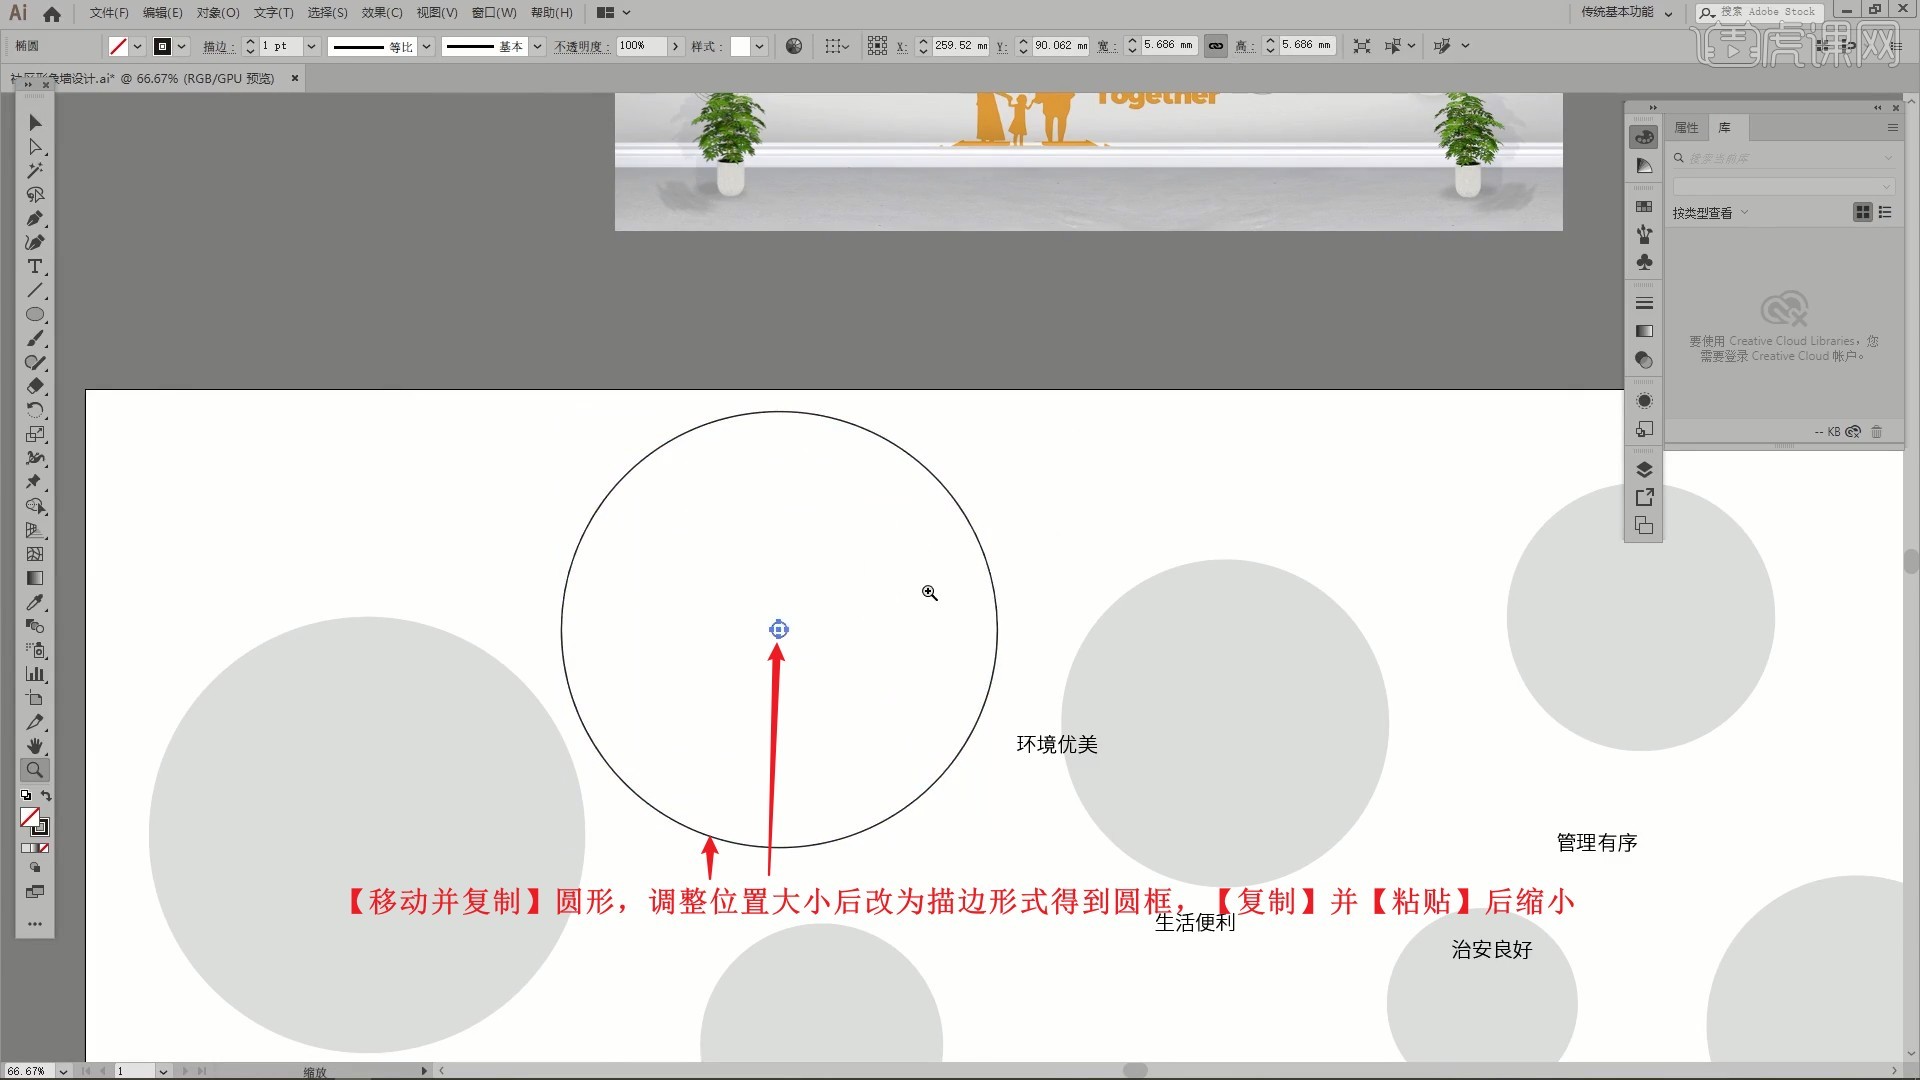Toggle constrain width and height proportions
This screenshot has width=1920, height=1080.
tap(1215, 46)
